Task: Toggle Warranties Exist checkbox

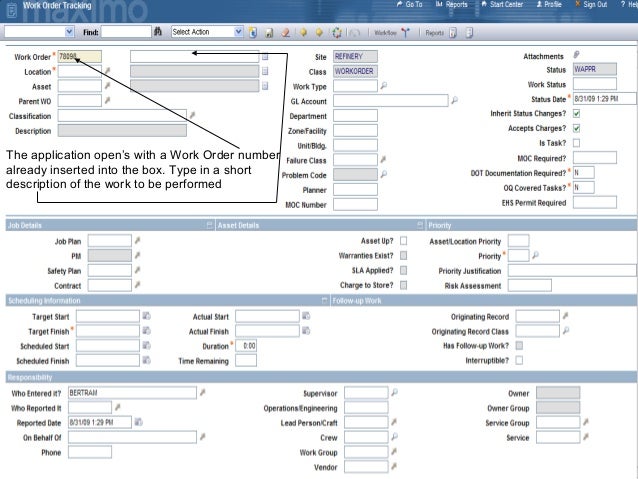Action: pos(404,256)
